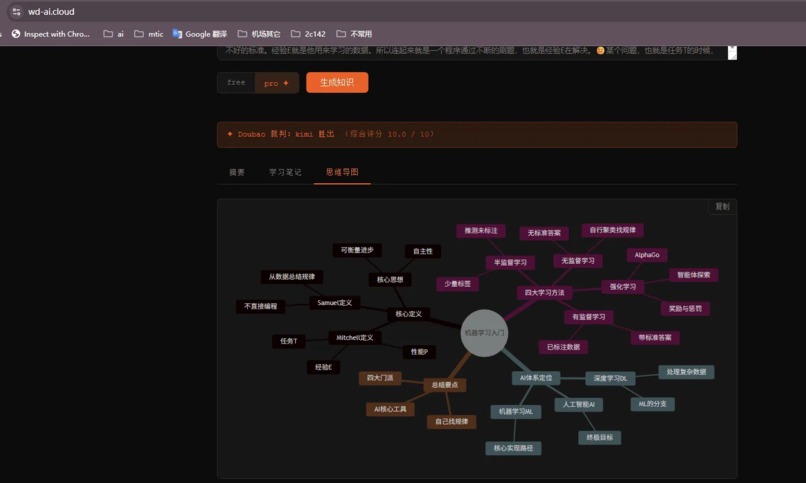Select the 半监督学习 node
806x483 pixels.
click(x=510, y=263)
